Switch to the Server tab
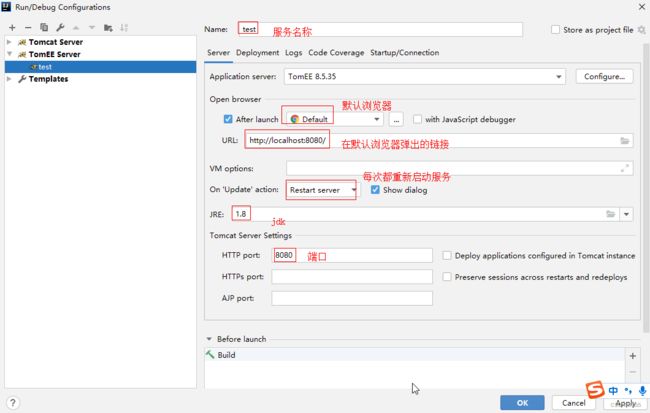 pyautogui.click(x=218, y=53)
